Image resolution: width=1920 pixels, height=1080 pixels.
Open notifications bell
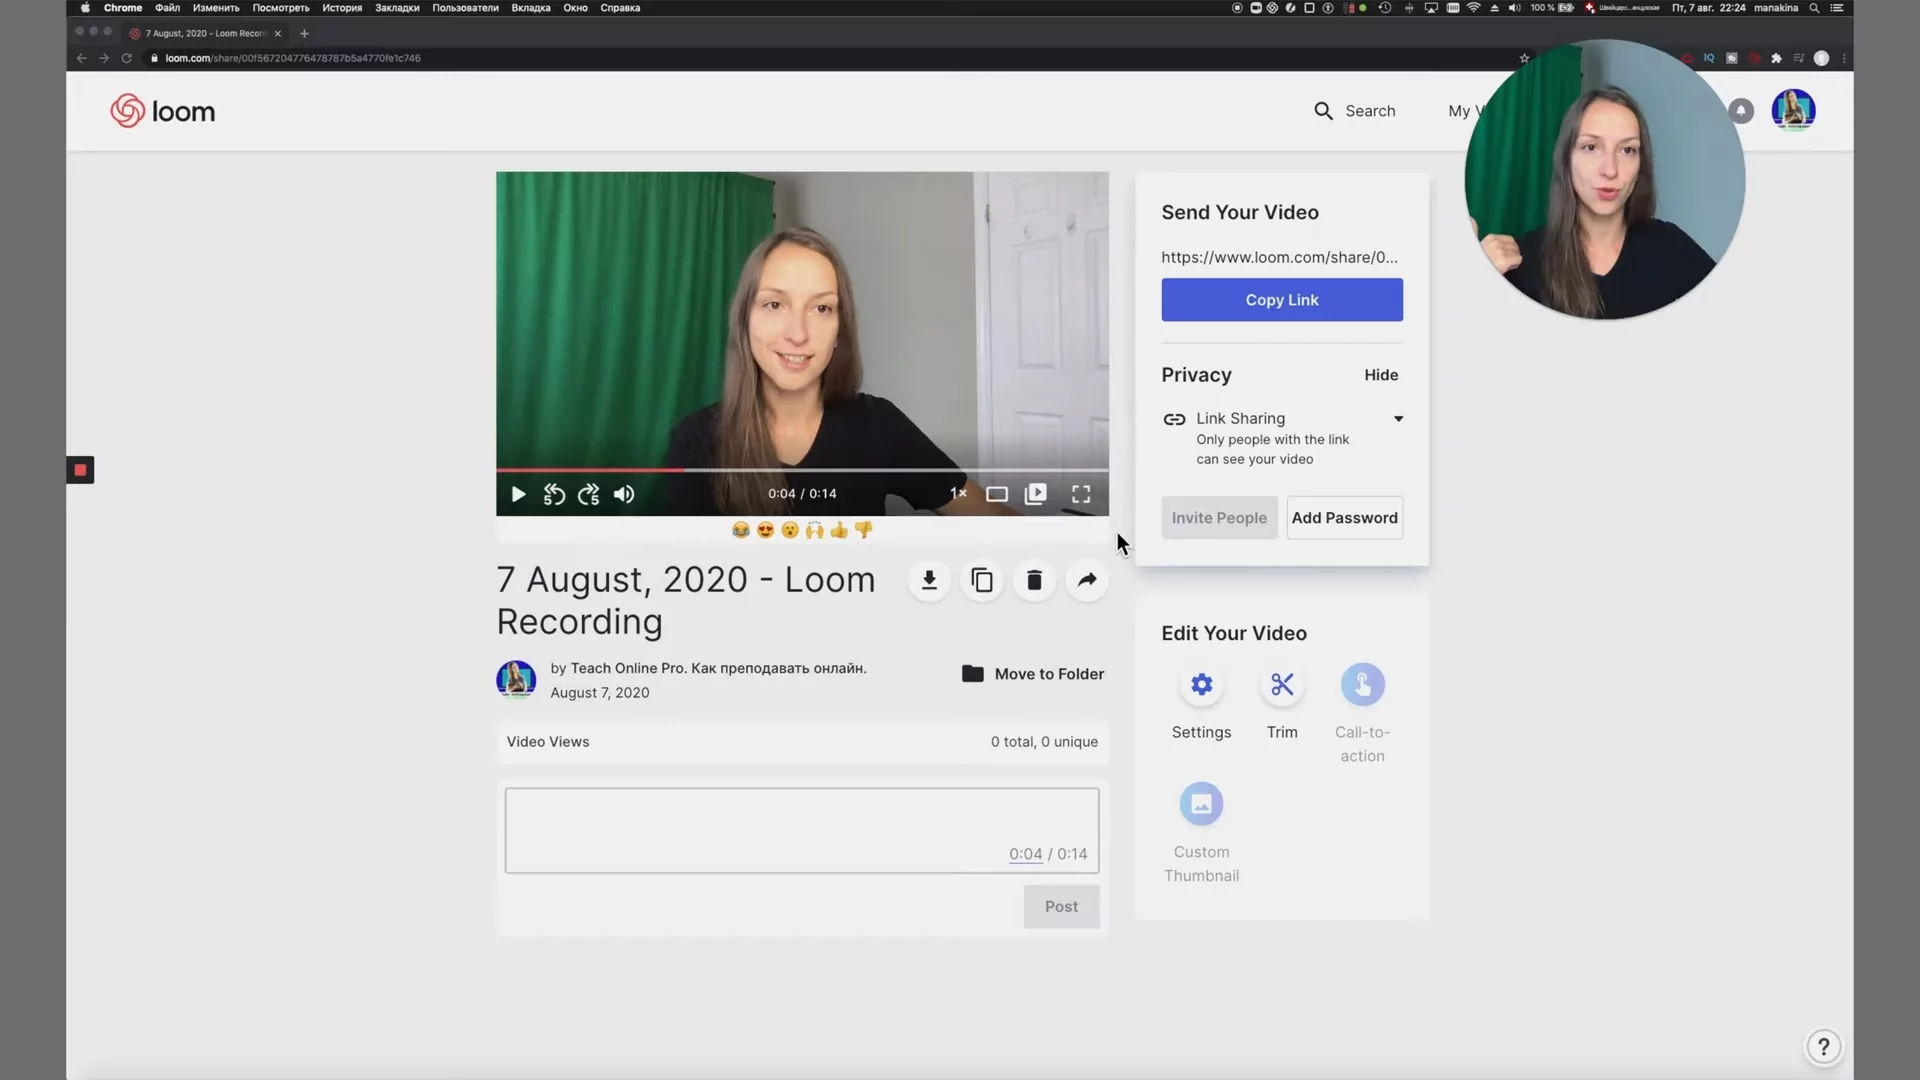tap(1741, 111)
